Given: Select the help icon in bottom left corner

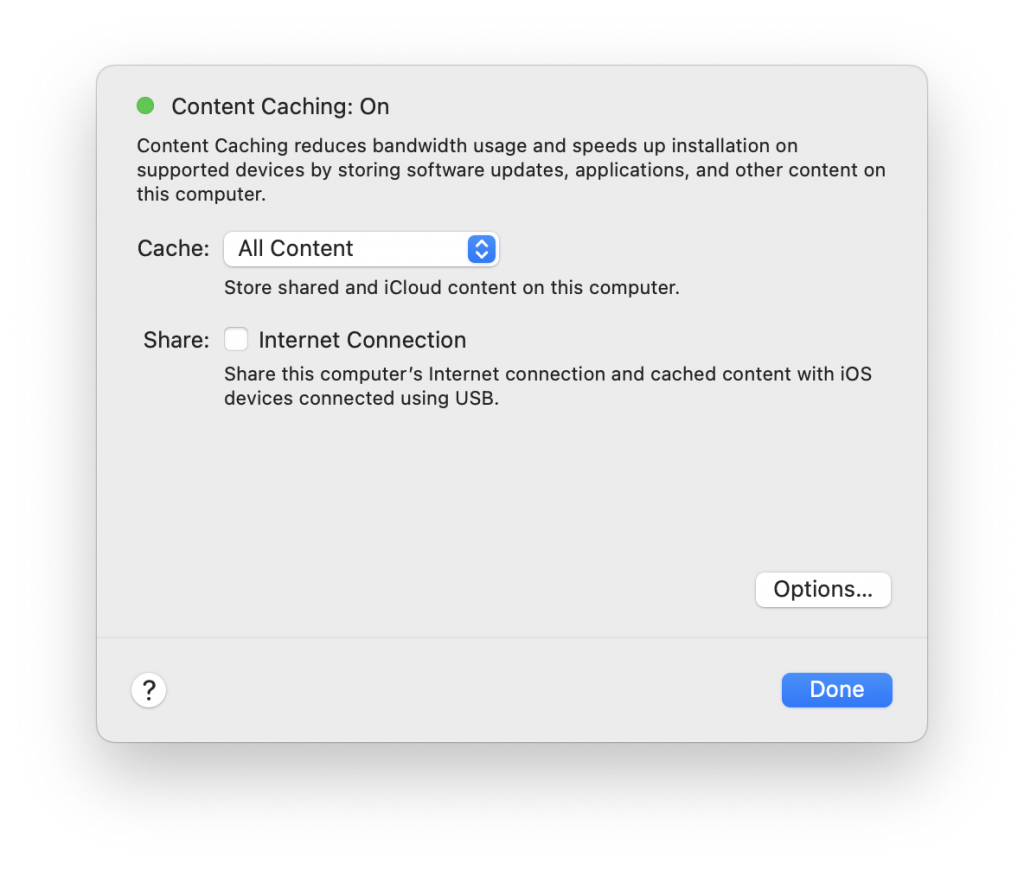Looking at the screenshot, I should 148,690.
